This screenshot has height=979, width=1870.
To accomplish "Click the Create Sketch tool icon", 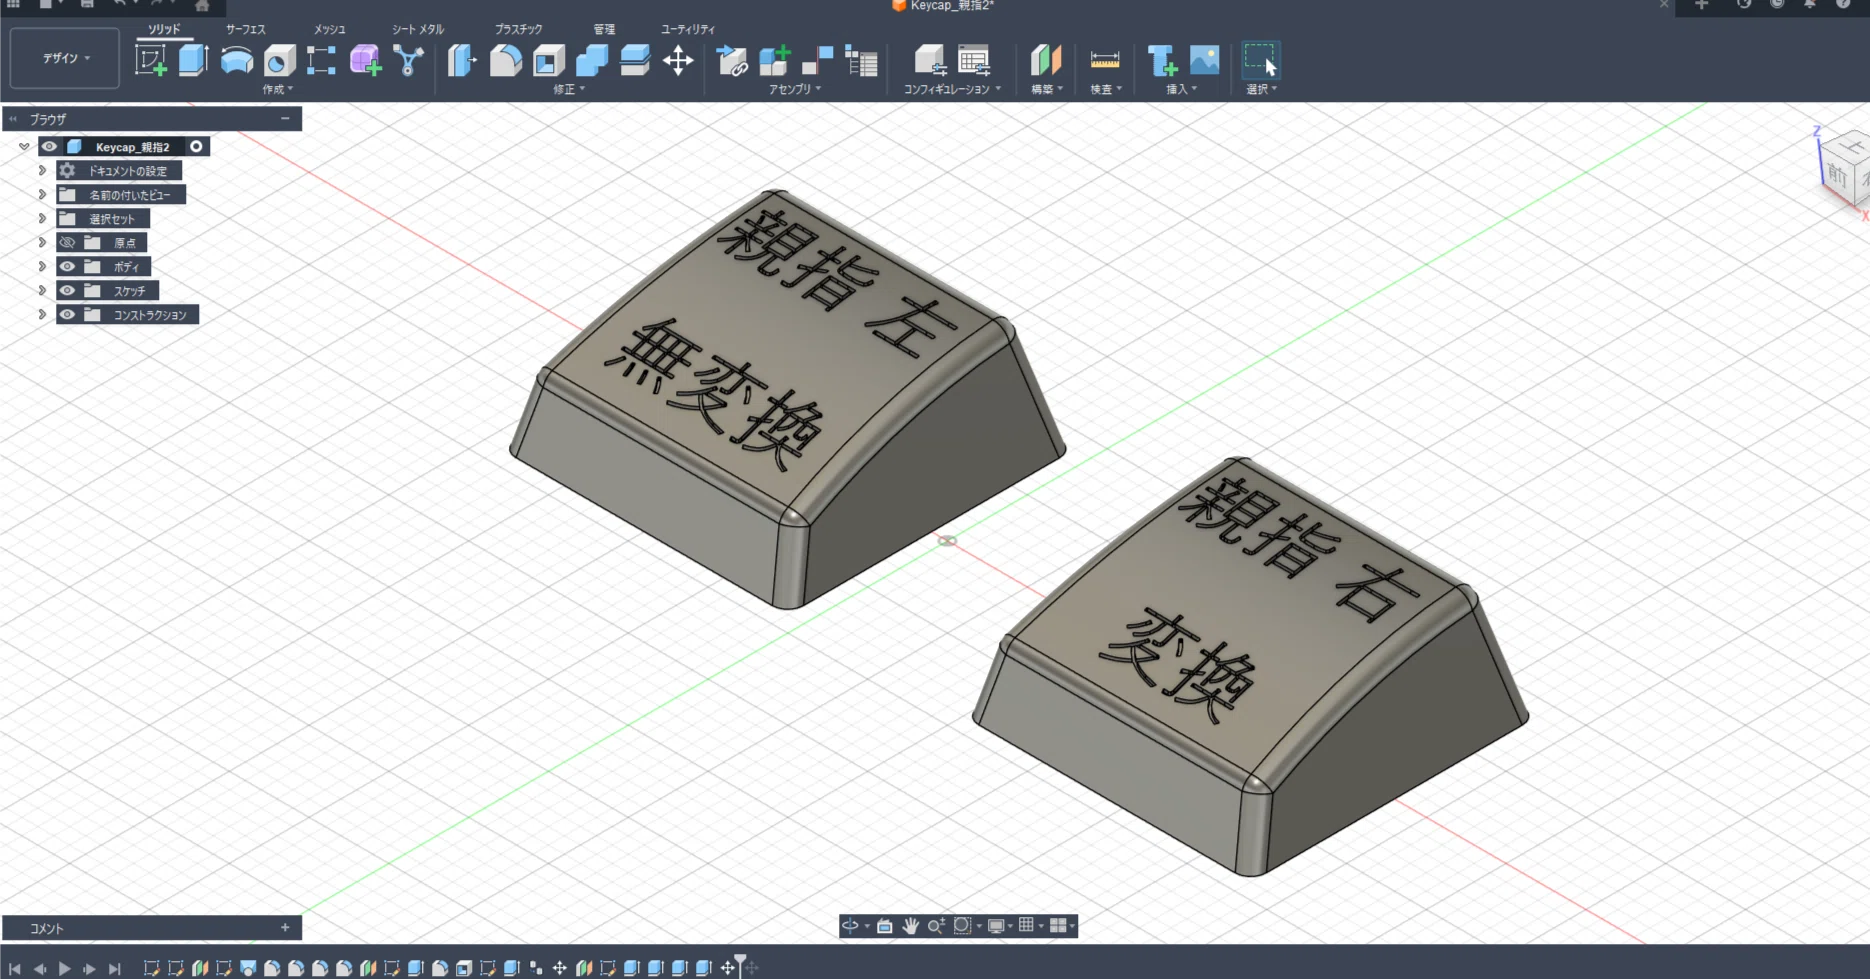I will (151, 61).
